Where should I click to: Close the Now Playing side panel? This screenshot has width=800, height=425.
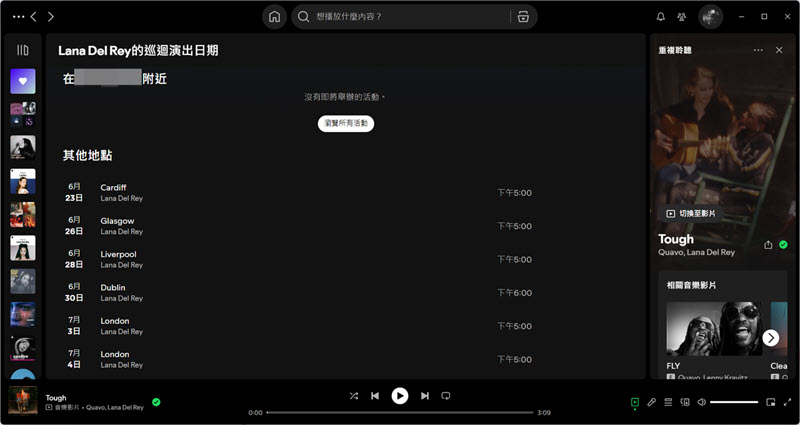(779, 50)
